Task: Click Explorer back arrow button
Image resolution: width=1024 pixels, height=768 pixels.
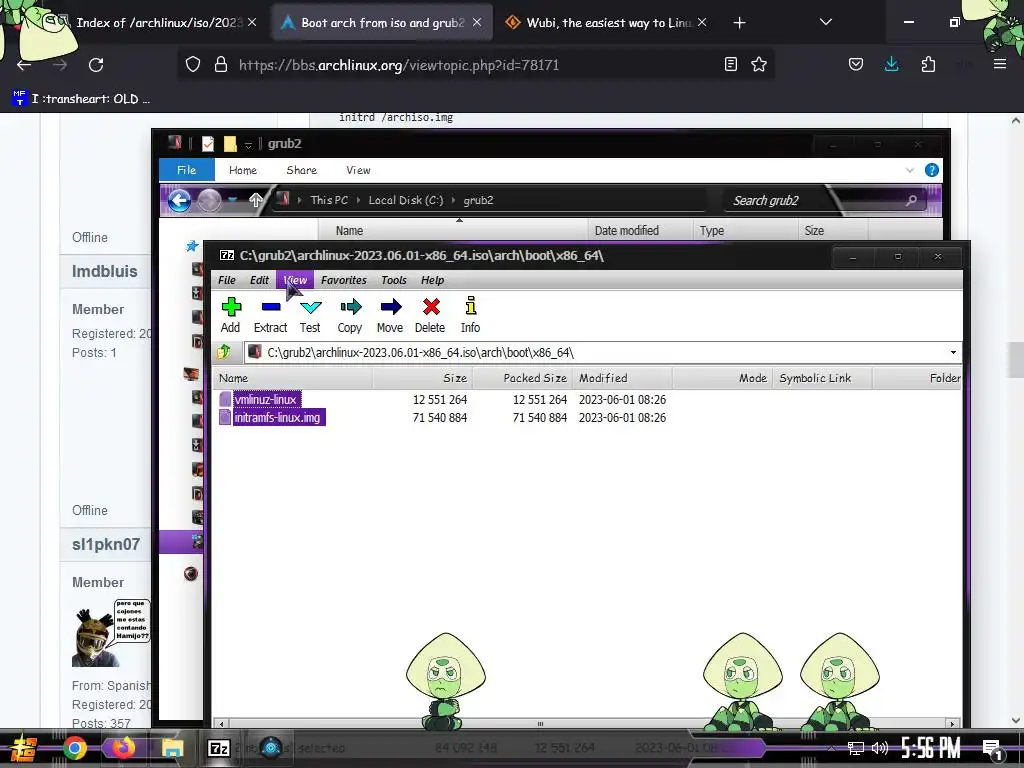Action: 179,200
